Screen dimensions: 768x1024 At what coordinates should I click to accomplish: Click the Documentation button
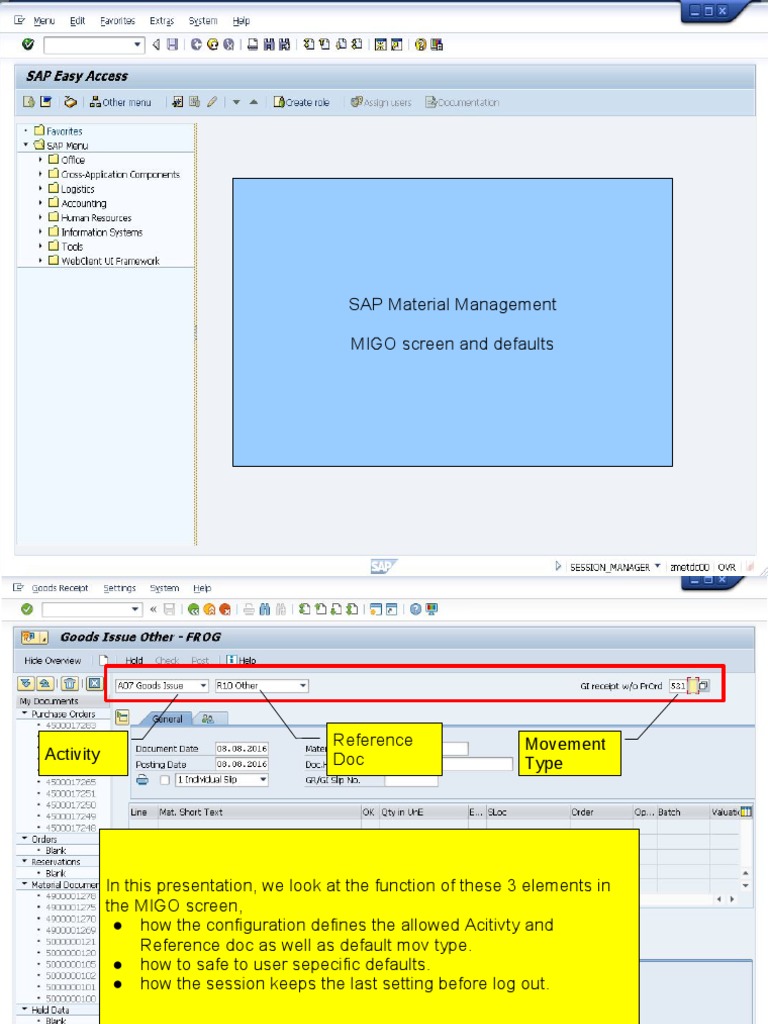tap(462, 102)
